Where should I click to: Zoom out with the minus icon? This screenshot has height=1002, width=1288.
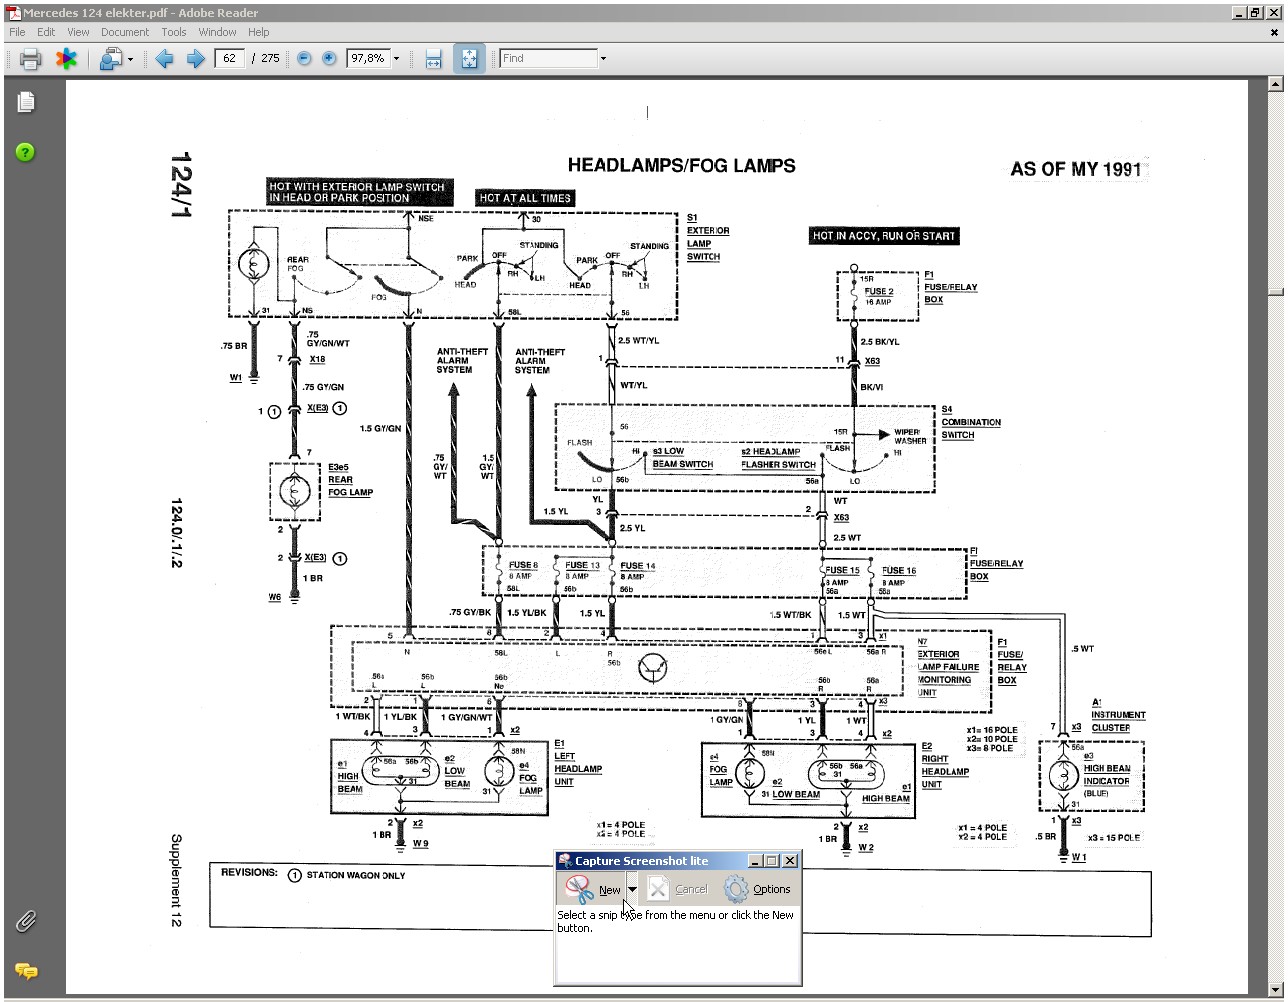304,59
